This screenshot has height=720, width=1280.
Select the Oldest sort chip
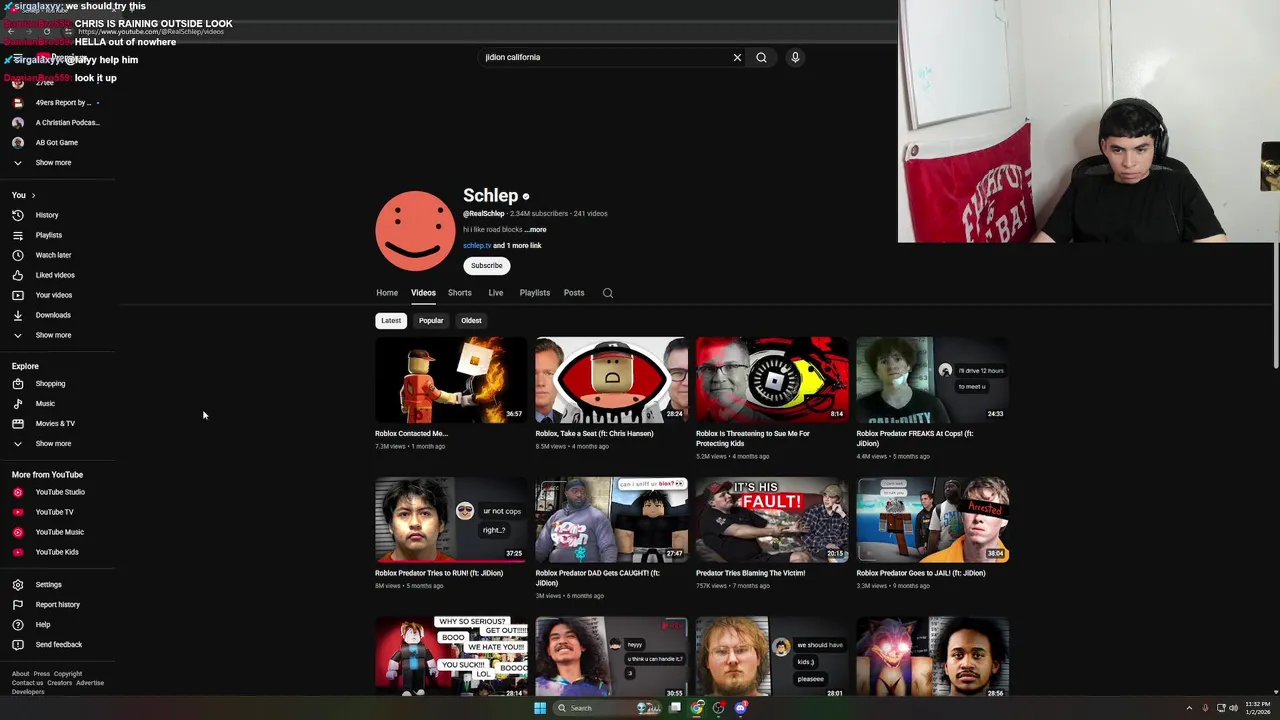(471, 320)
